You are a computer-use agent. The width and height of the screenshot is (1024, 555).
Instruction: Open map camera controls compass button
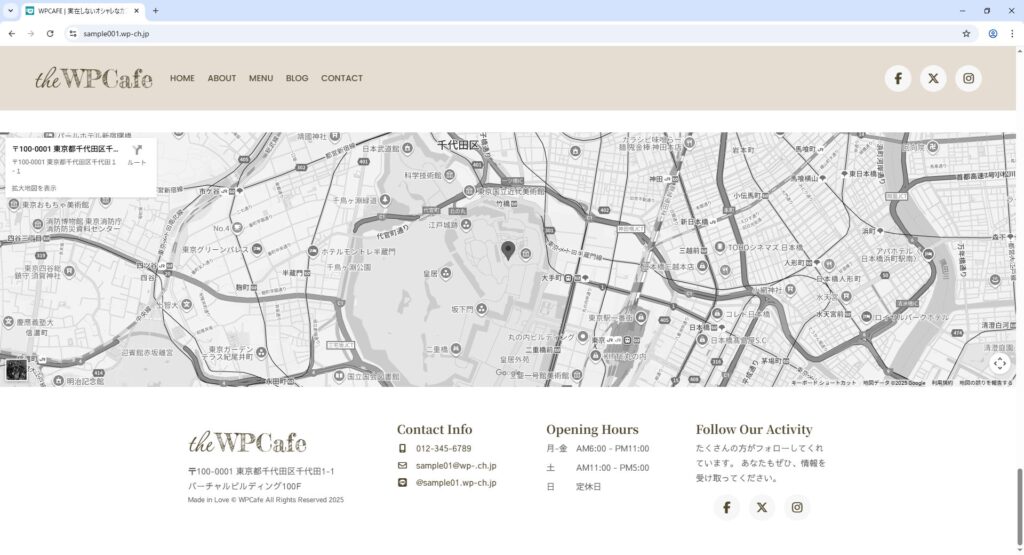coord(1000,363)
